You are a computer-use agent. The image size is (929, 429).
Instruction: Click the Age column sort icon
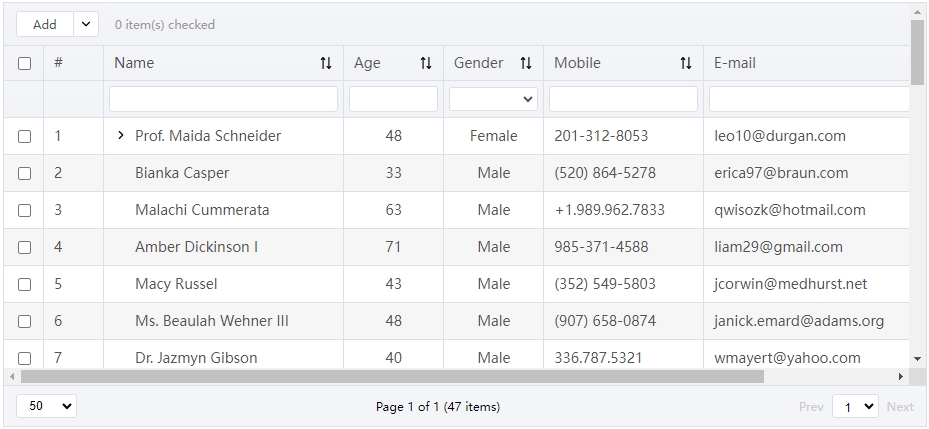(x=426, y=63)
